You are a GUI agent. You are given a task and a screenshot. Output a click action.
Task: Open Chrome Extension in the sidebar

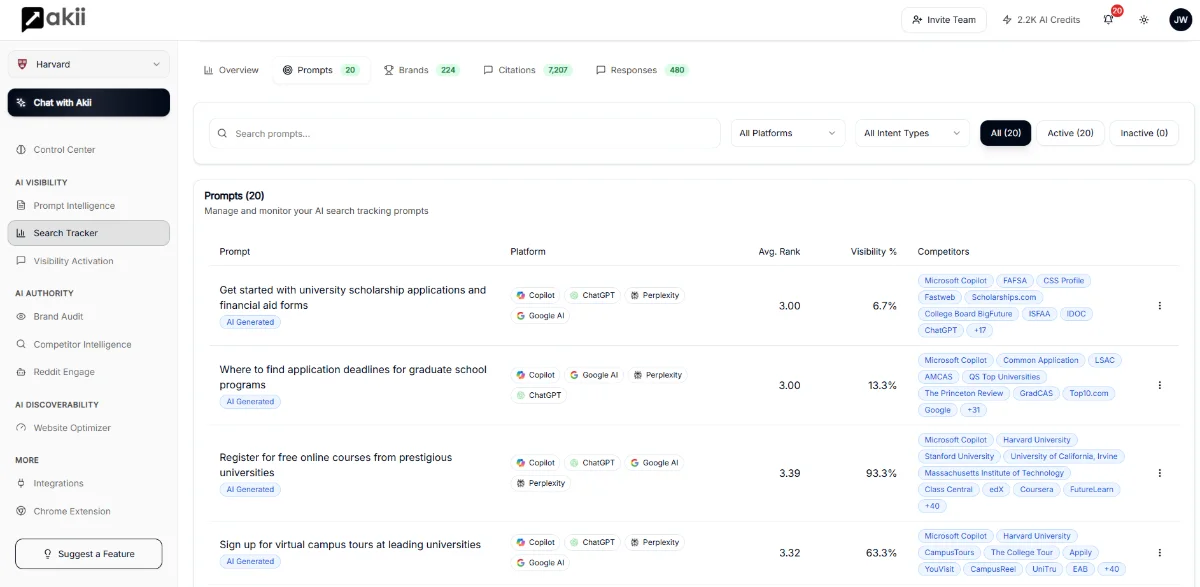72,511
